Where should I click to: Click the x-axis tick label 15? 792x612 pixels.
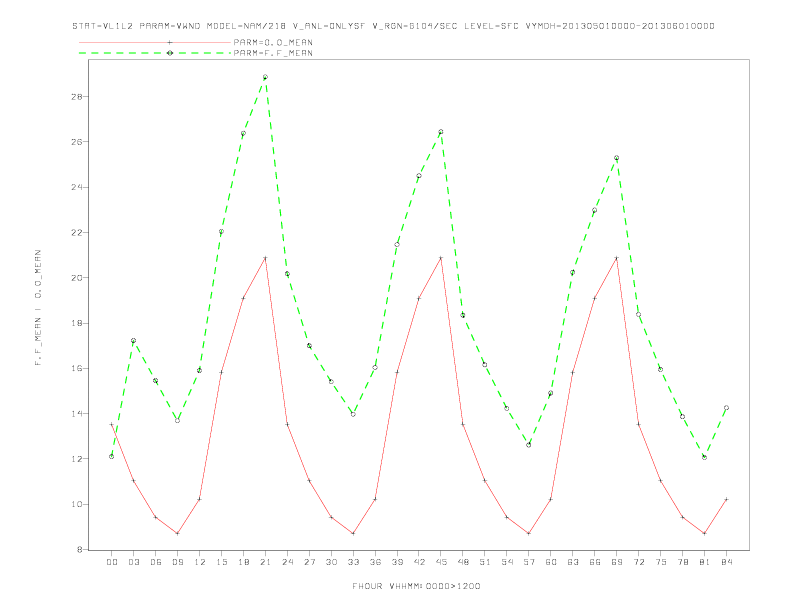click(221, 562)
